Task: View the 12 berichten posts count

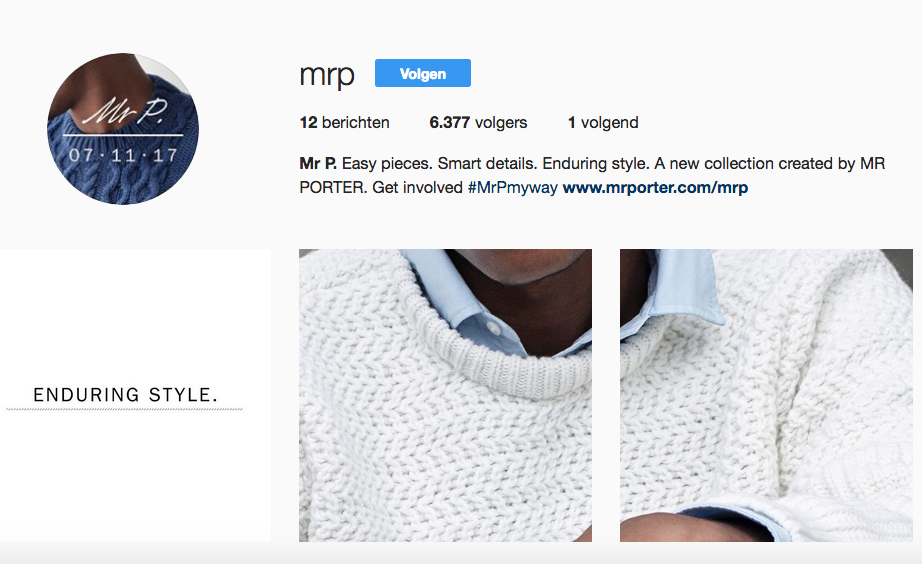Action: click(x=345, y=122)
